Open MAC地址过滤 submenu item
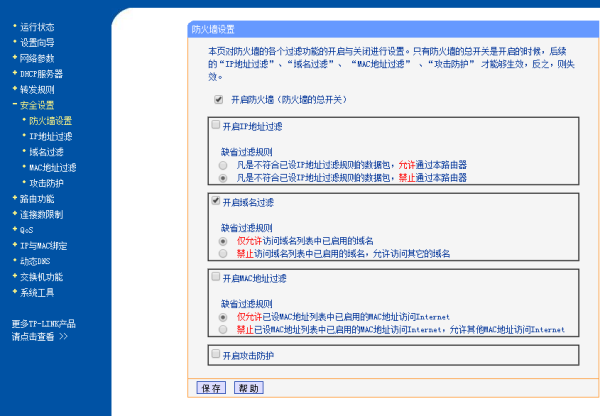Screen dimensions: 600x416 pyautogui.click(x=53, y=168)
